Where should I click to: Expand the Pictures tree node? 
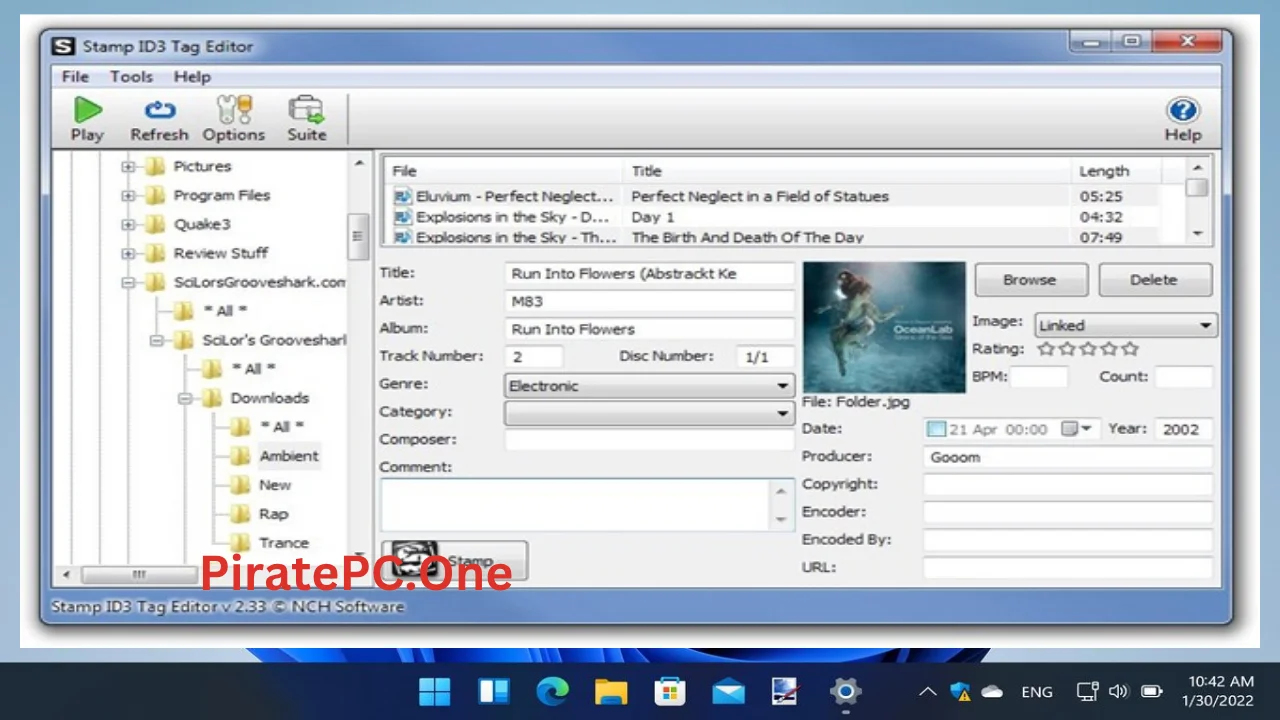(128, 167)
